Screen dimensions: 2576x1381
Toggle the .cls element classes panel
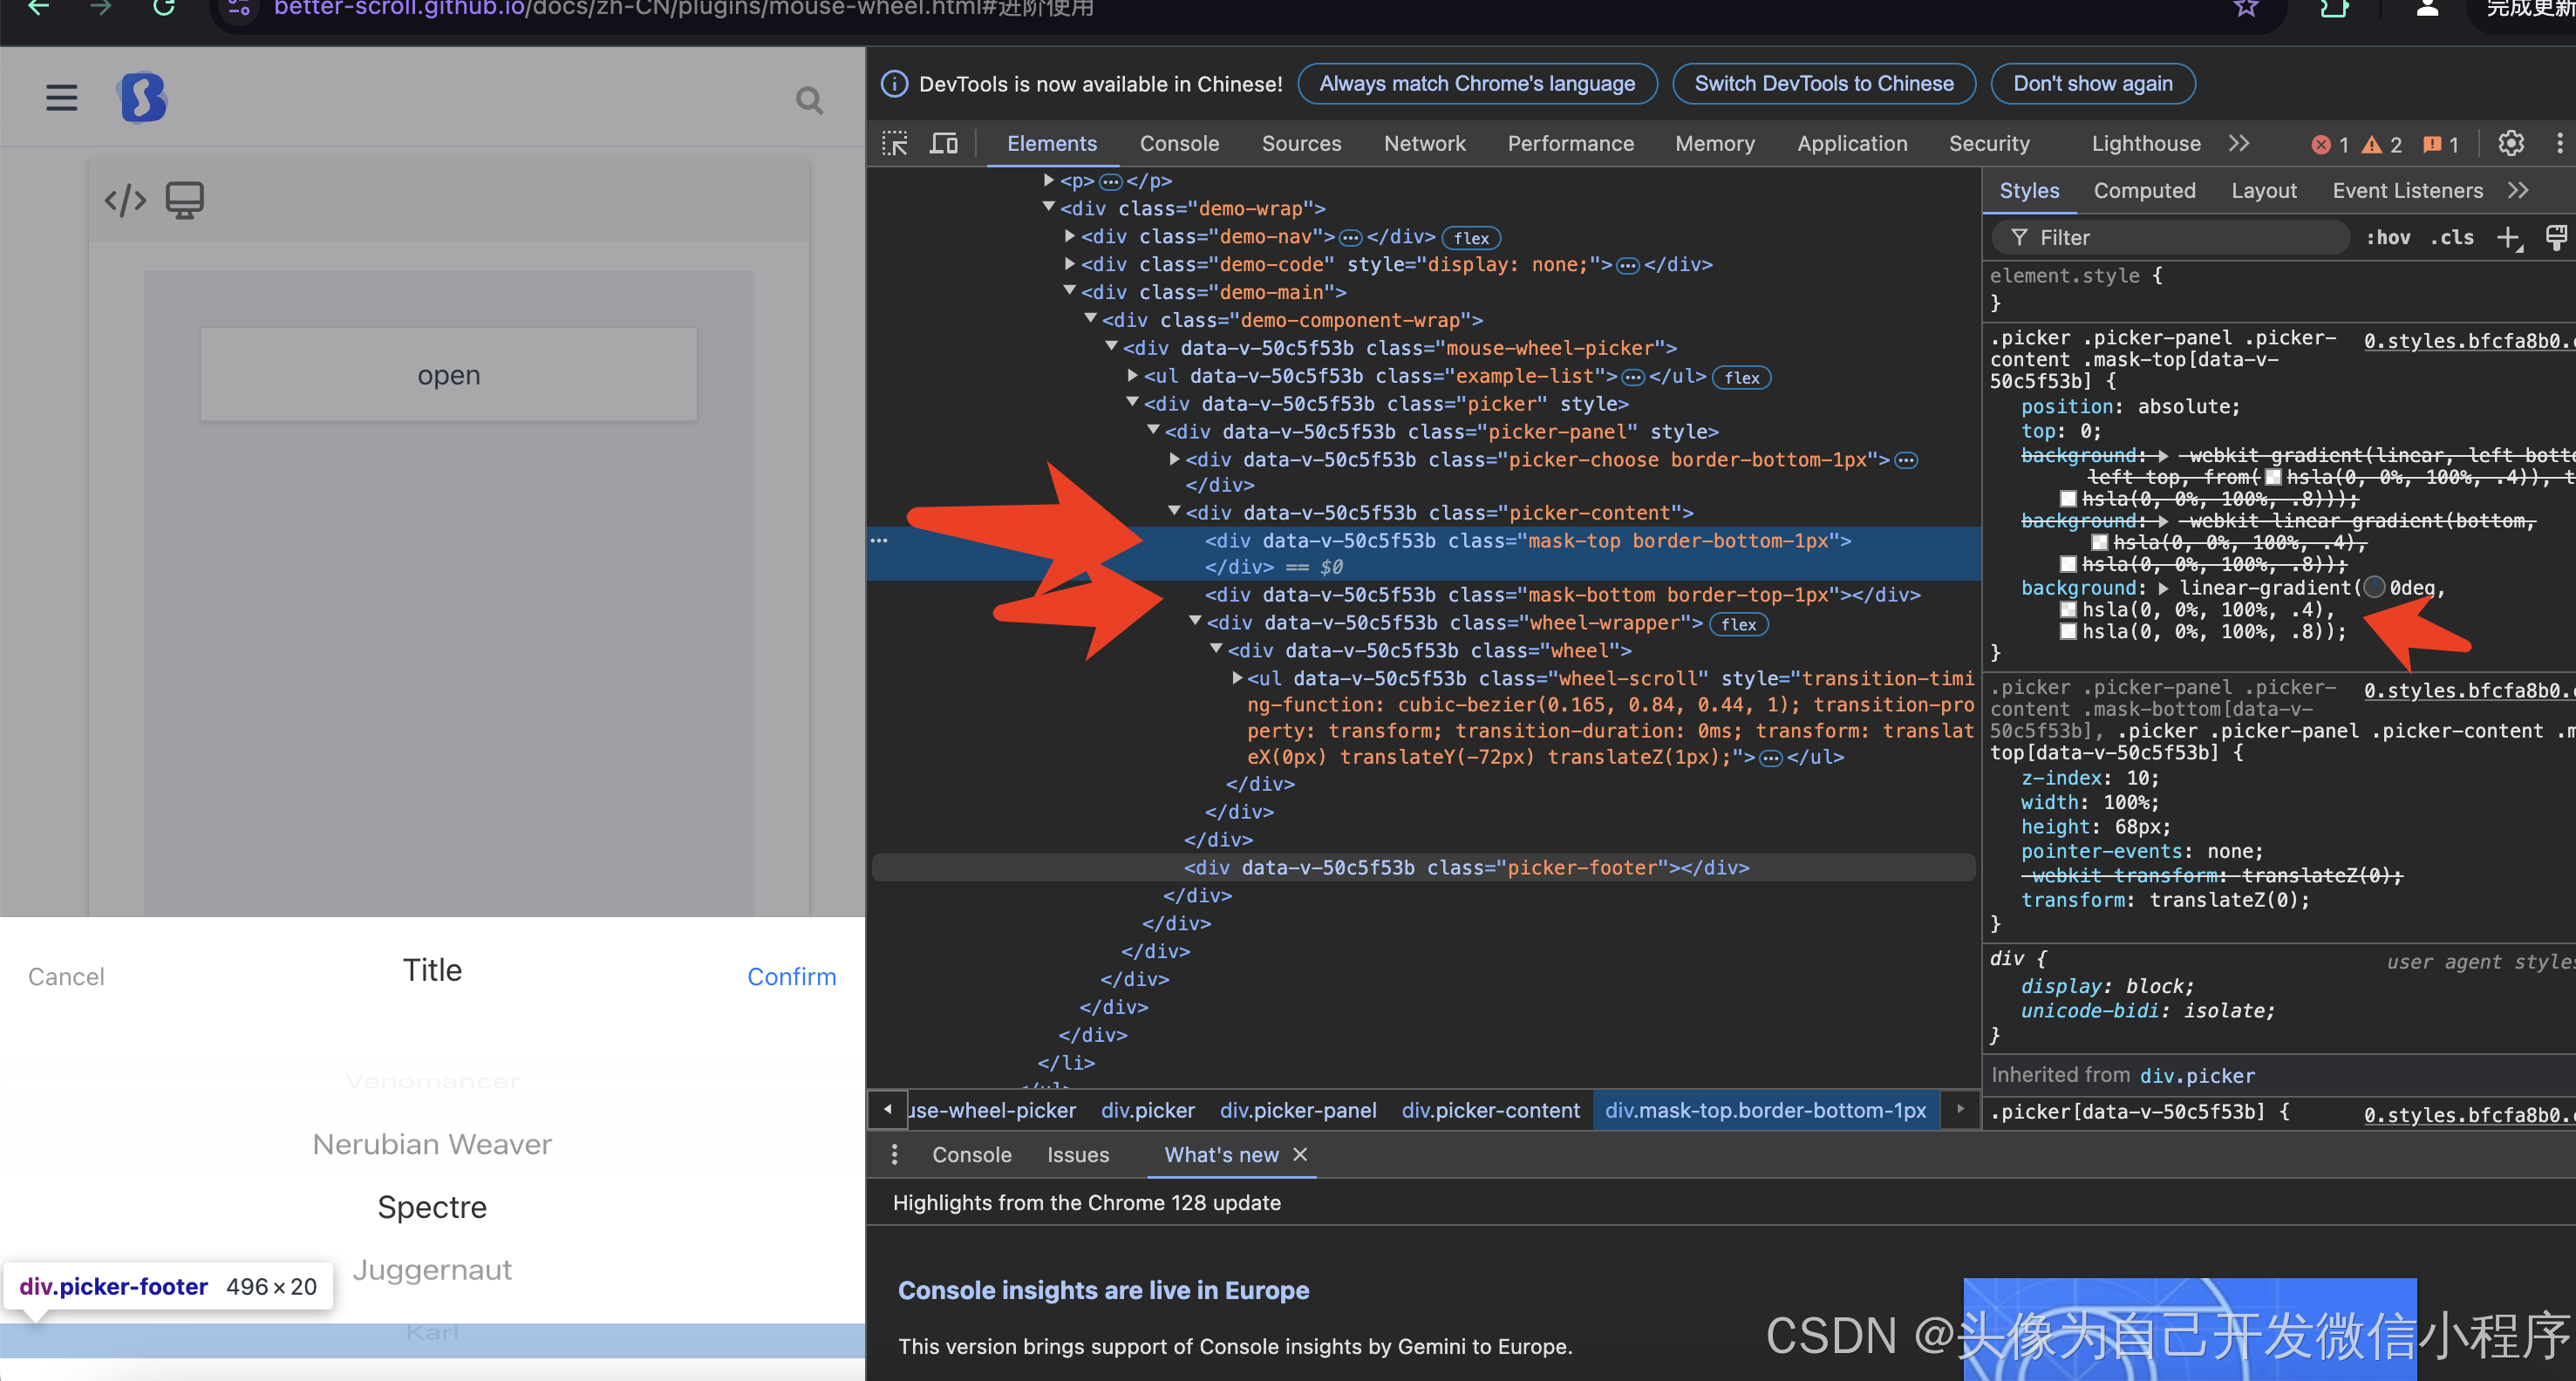(2452, 238)
